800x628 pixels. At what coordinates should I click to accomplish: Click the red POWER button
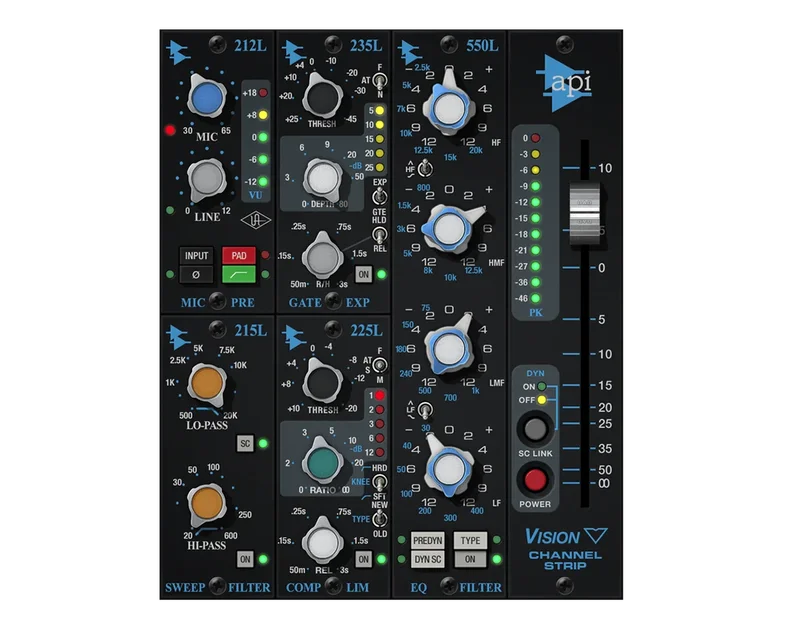point(535,480)
